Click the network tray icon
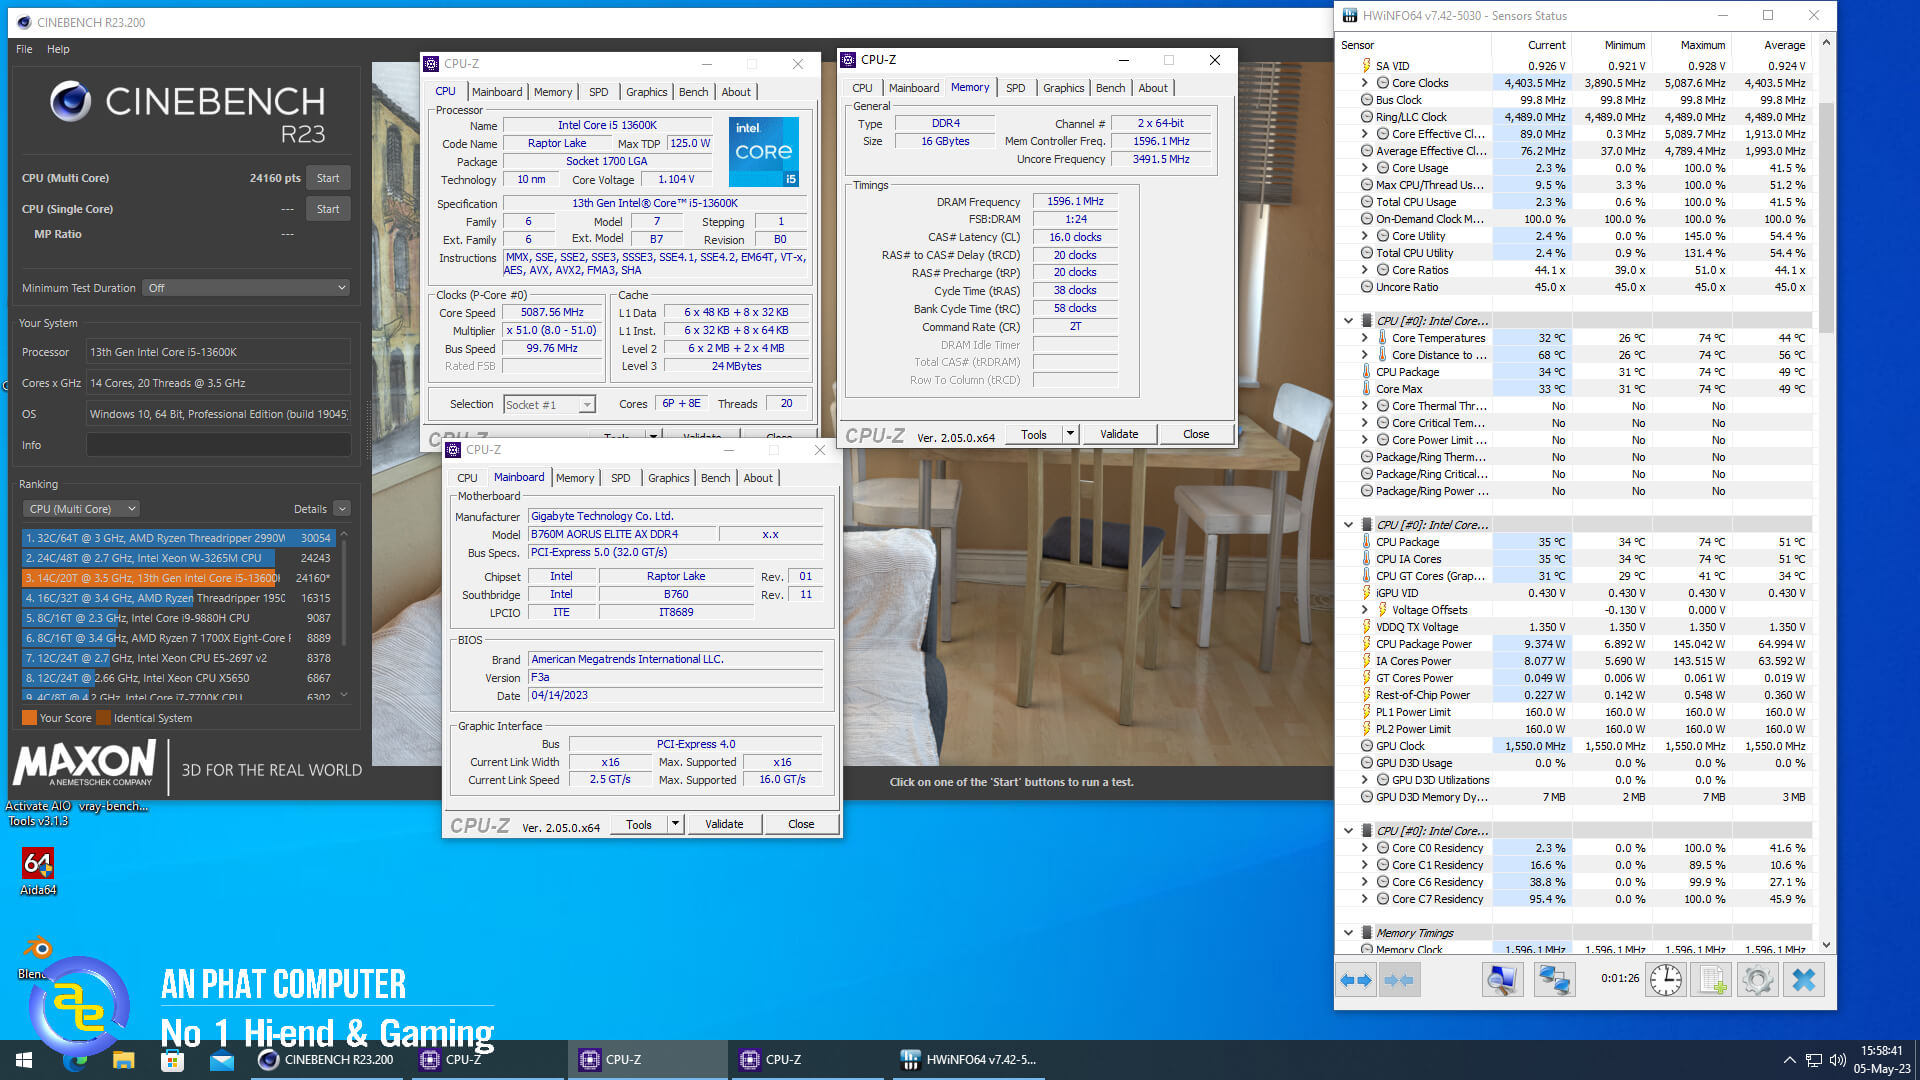Screen dimensions: 1920x1080 (1813, 1060)
